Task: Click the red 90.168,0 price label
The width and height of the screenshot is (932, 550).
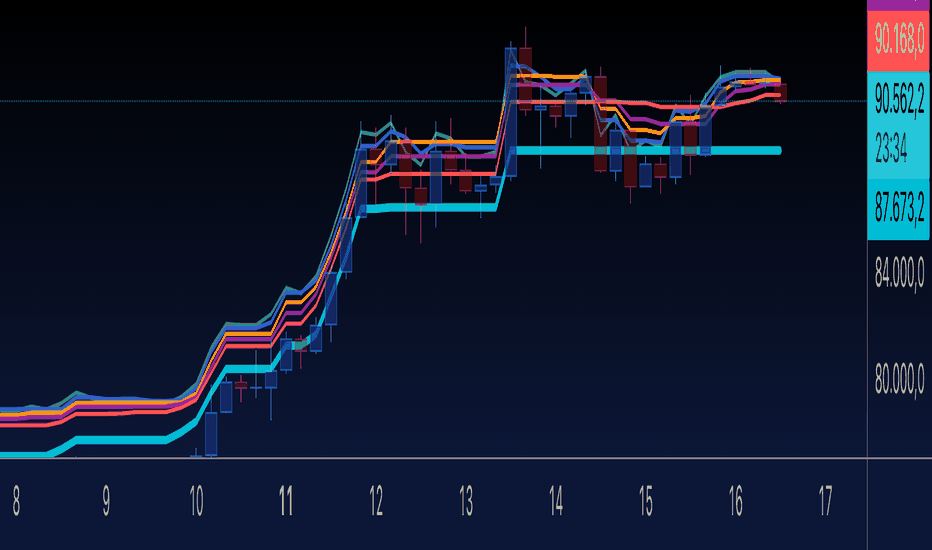Action: point(899,40)
